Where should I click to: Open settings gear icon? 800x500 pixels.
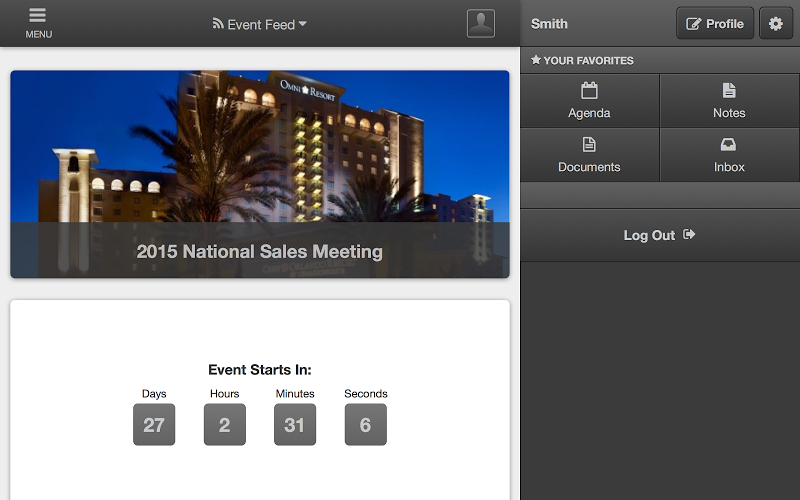[x=775, y=24]
